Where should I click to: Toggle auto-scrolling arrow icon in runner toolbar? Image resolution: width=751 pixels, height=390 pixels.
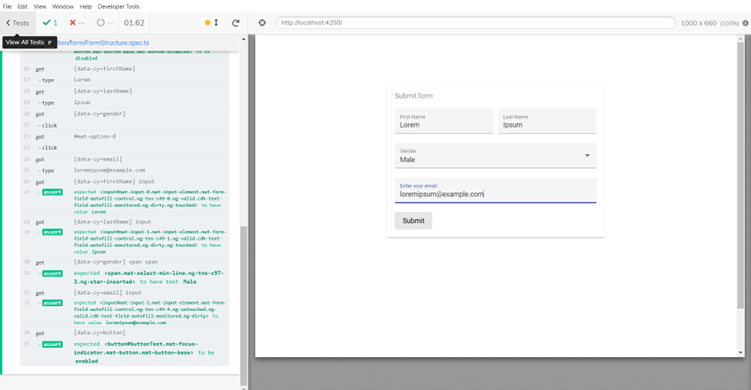click(x=216, y=23)
